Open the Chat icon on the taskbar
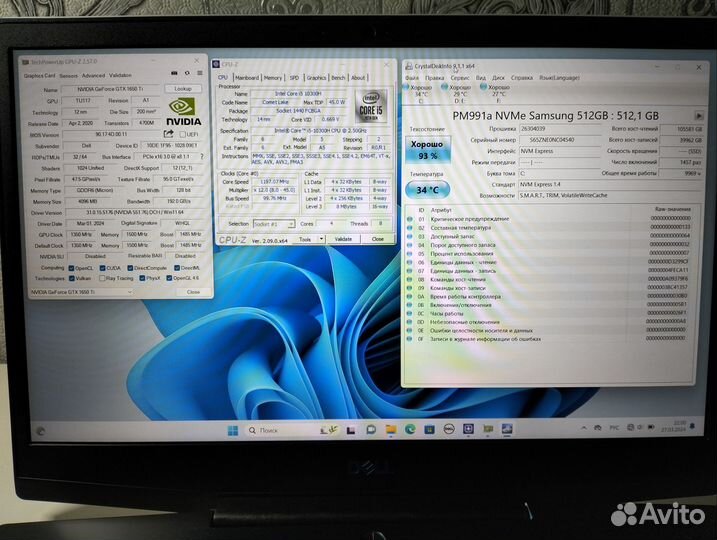Image resolution: width=717 pixels, height=540 pixels. [x=371, y=430]
